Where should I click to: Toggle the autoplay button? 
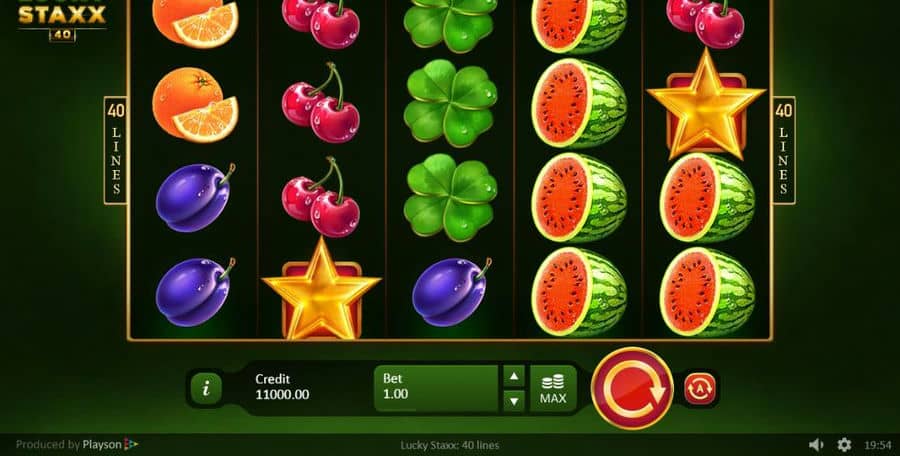click(x=700, y=389)
